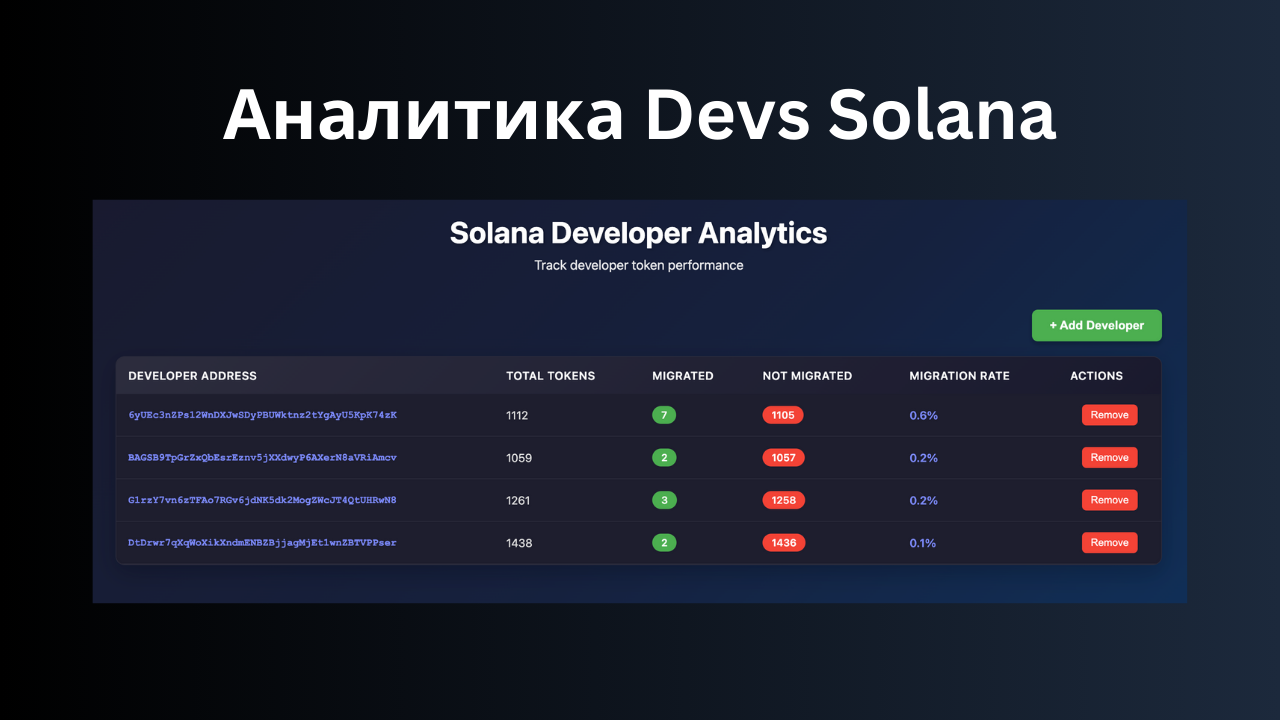1280x720 pixels.
Task: Click the Add Developer button
Action: [1096, 325]
